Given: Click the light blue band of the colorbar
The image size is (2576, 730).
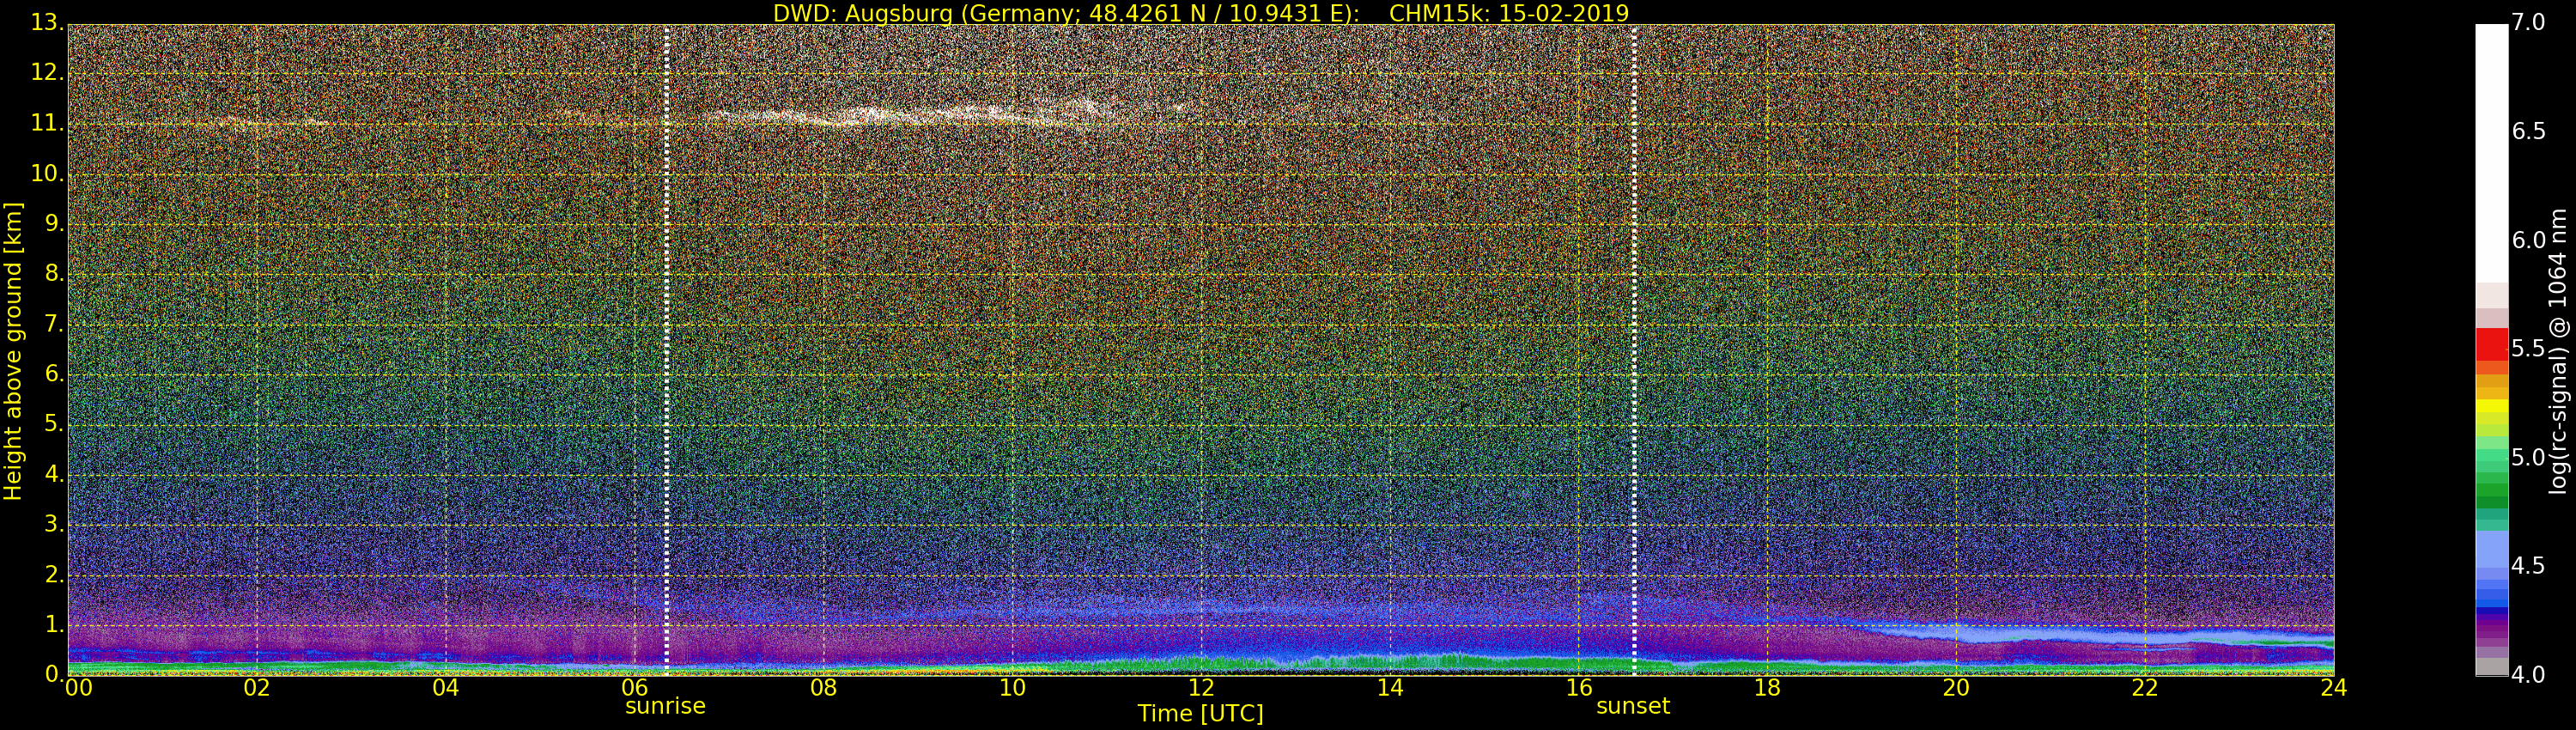Looking at the screenshot, I should click(x=2491, y=550).
